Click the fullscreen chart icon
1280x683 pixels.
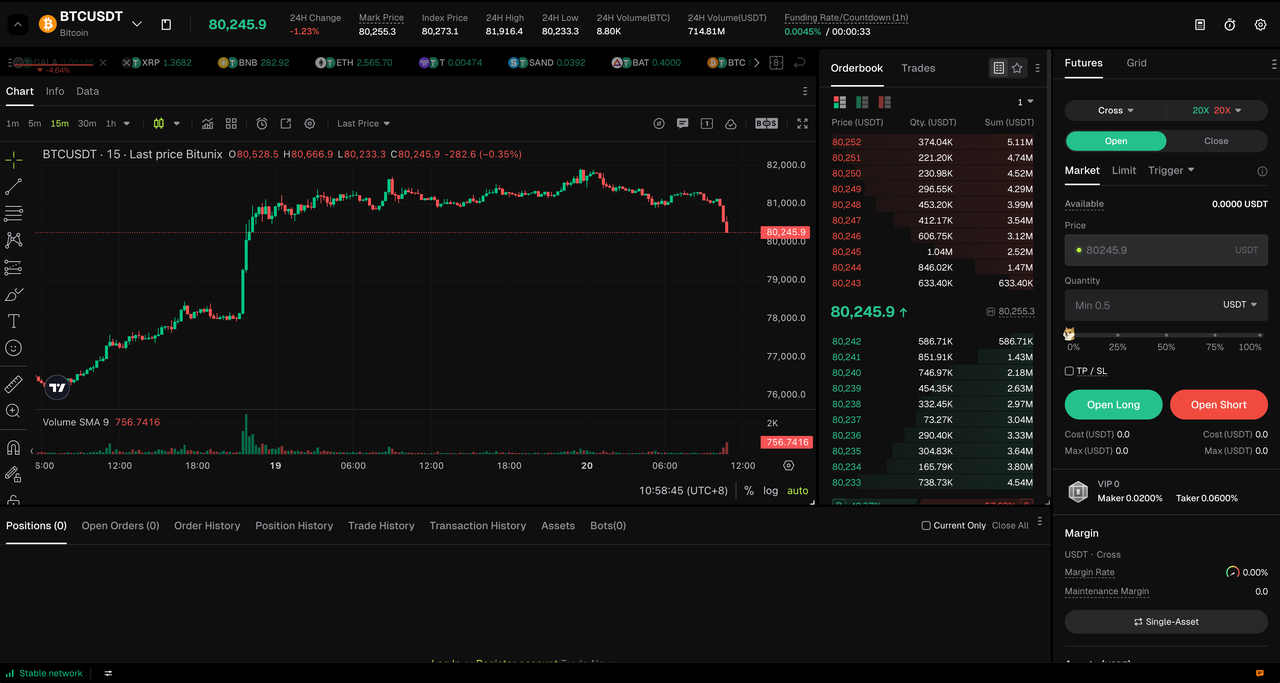(802, 124)
